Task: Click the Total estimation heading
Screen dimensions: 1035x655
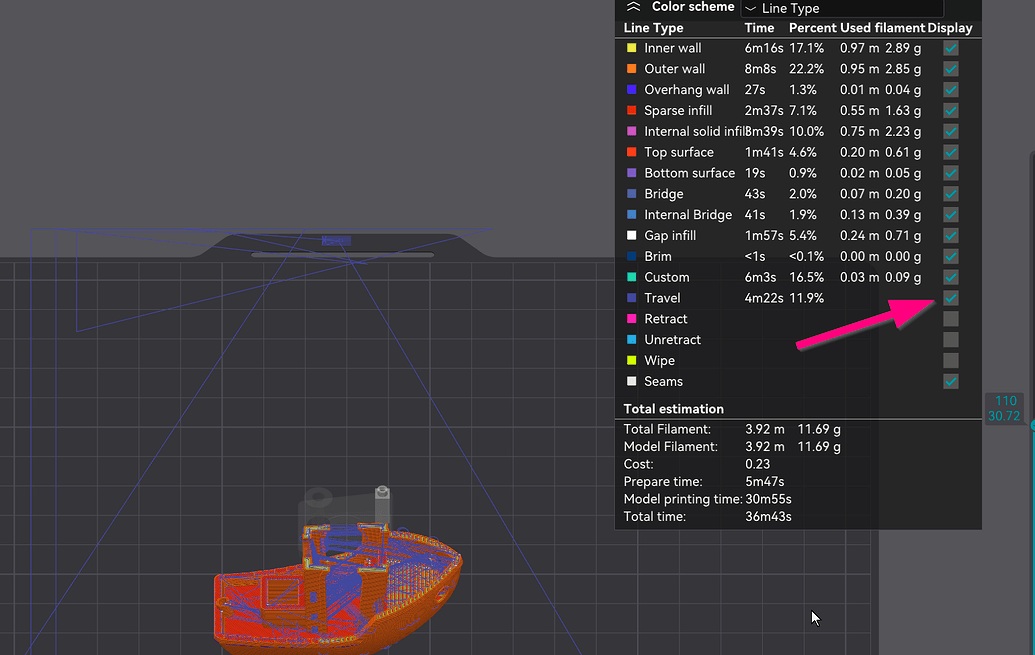Action: click(x=673, y=409)
